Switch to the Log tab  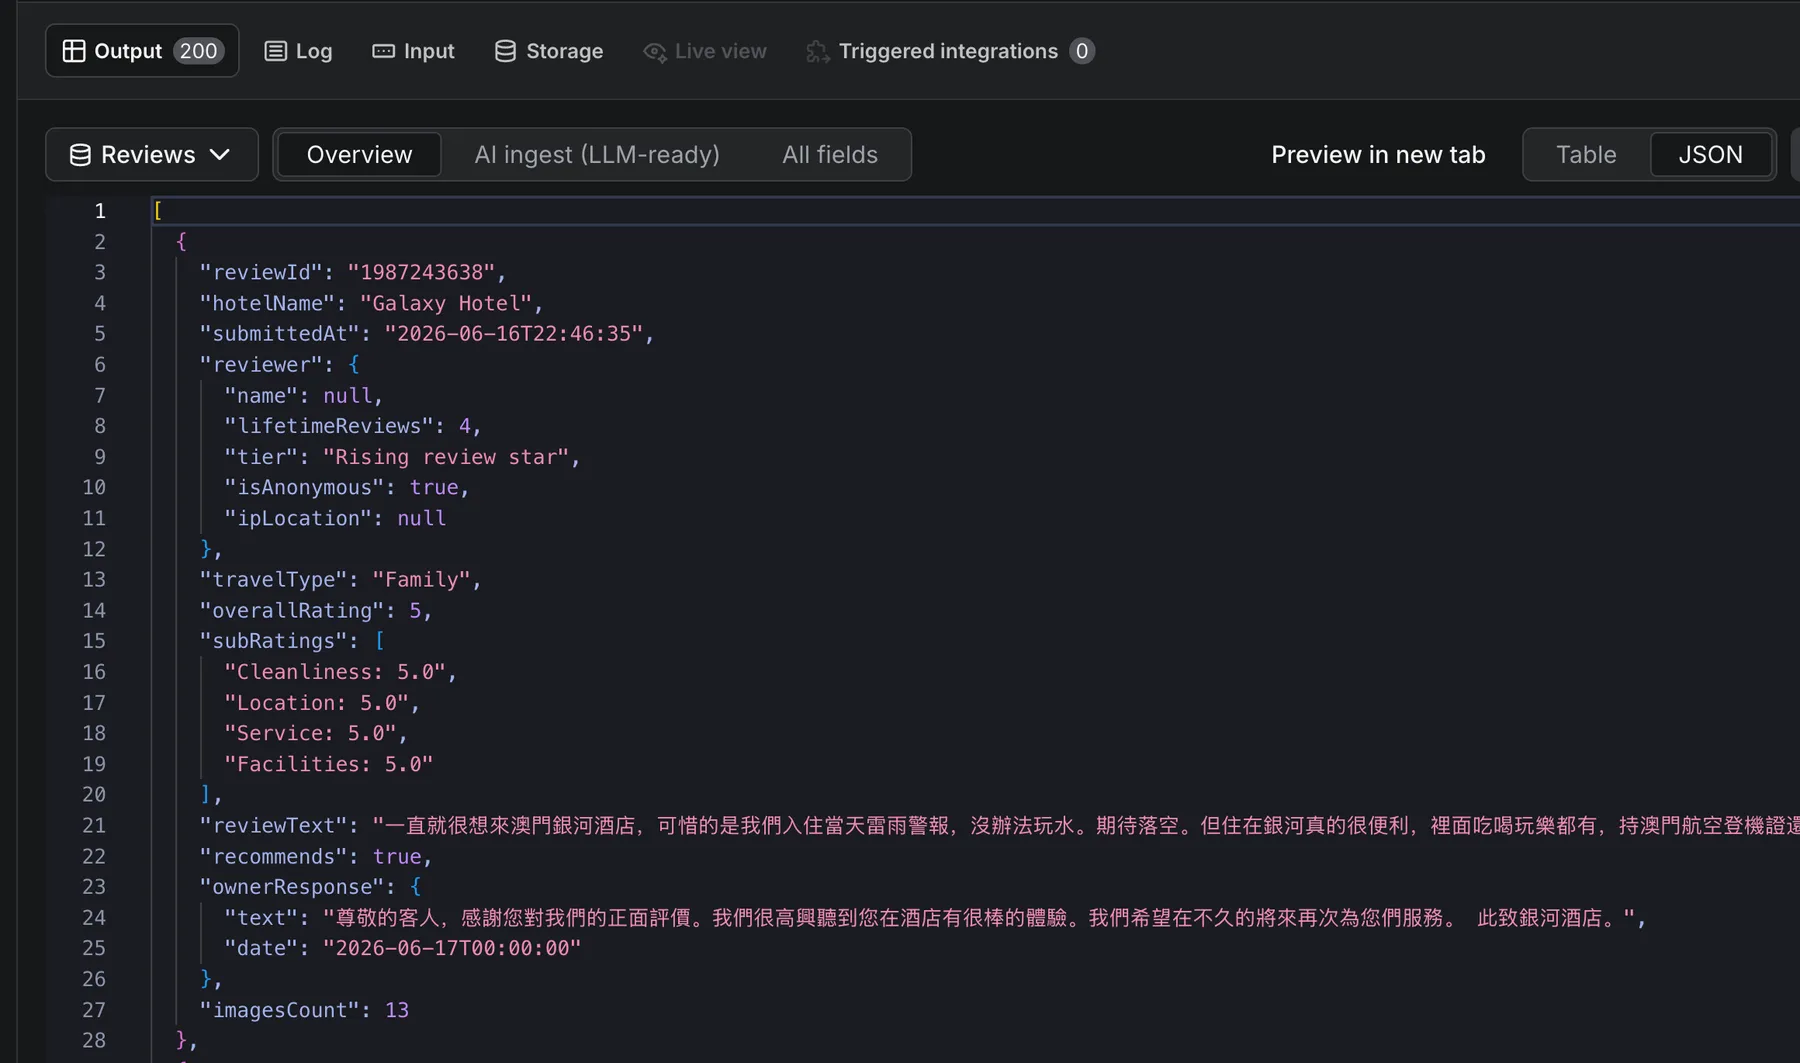click(x=298, y=51)
